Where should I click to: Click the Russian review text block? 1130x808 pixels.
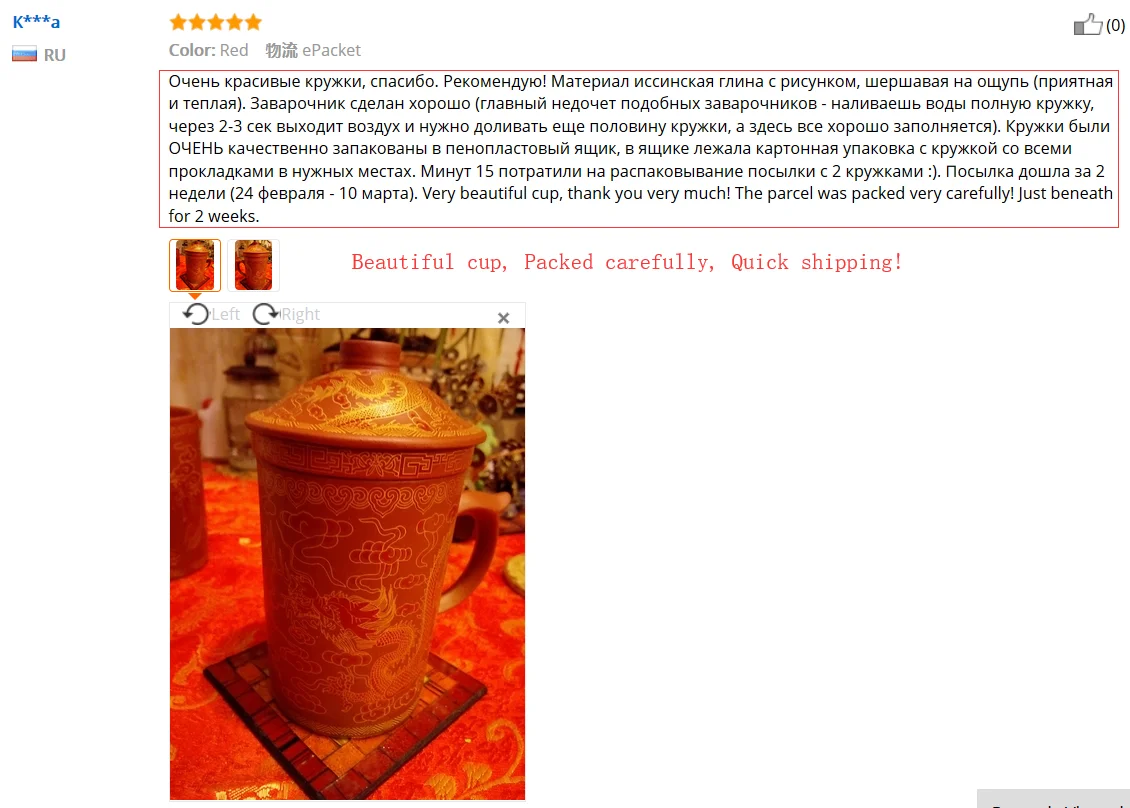pos(639,148)
